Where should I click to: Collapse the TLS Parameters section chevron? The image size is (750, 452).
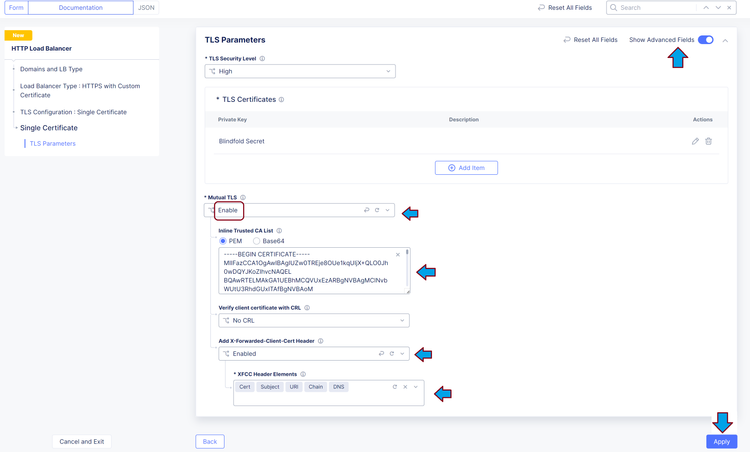(x=725, y=40)
